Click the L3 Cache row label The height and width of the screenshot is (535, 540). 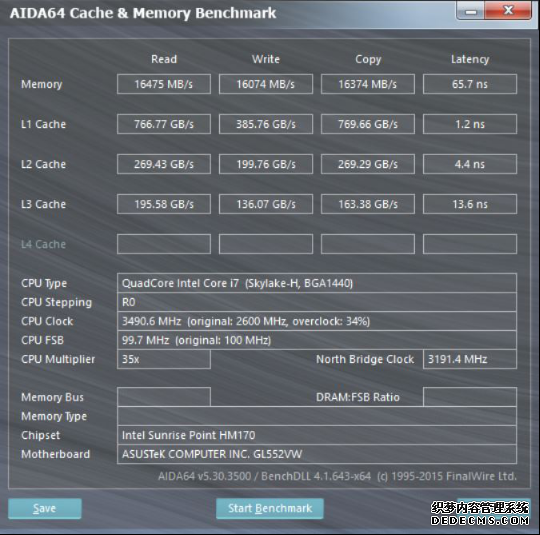tap(43, 204)
